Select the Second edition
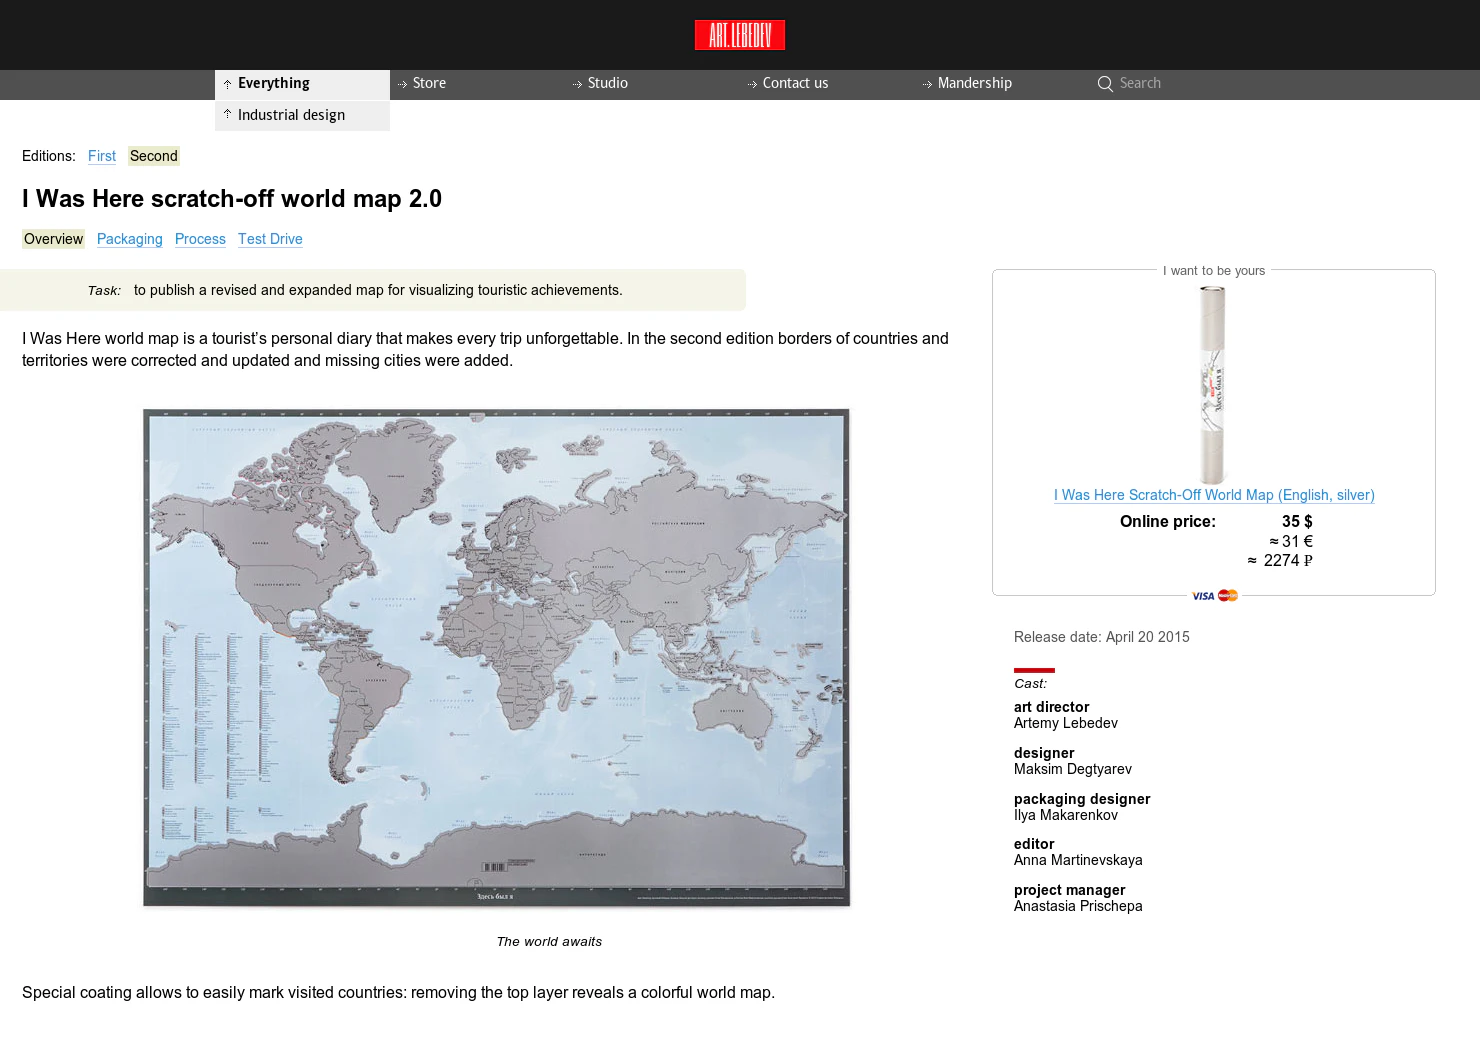The width and height of the screenshot is (1480, 1037). click(x=154, y=156)
